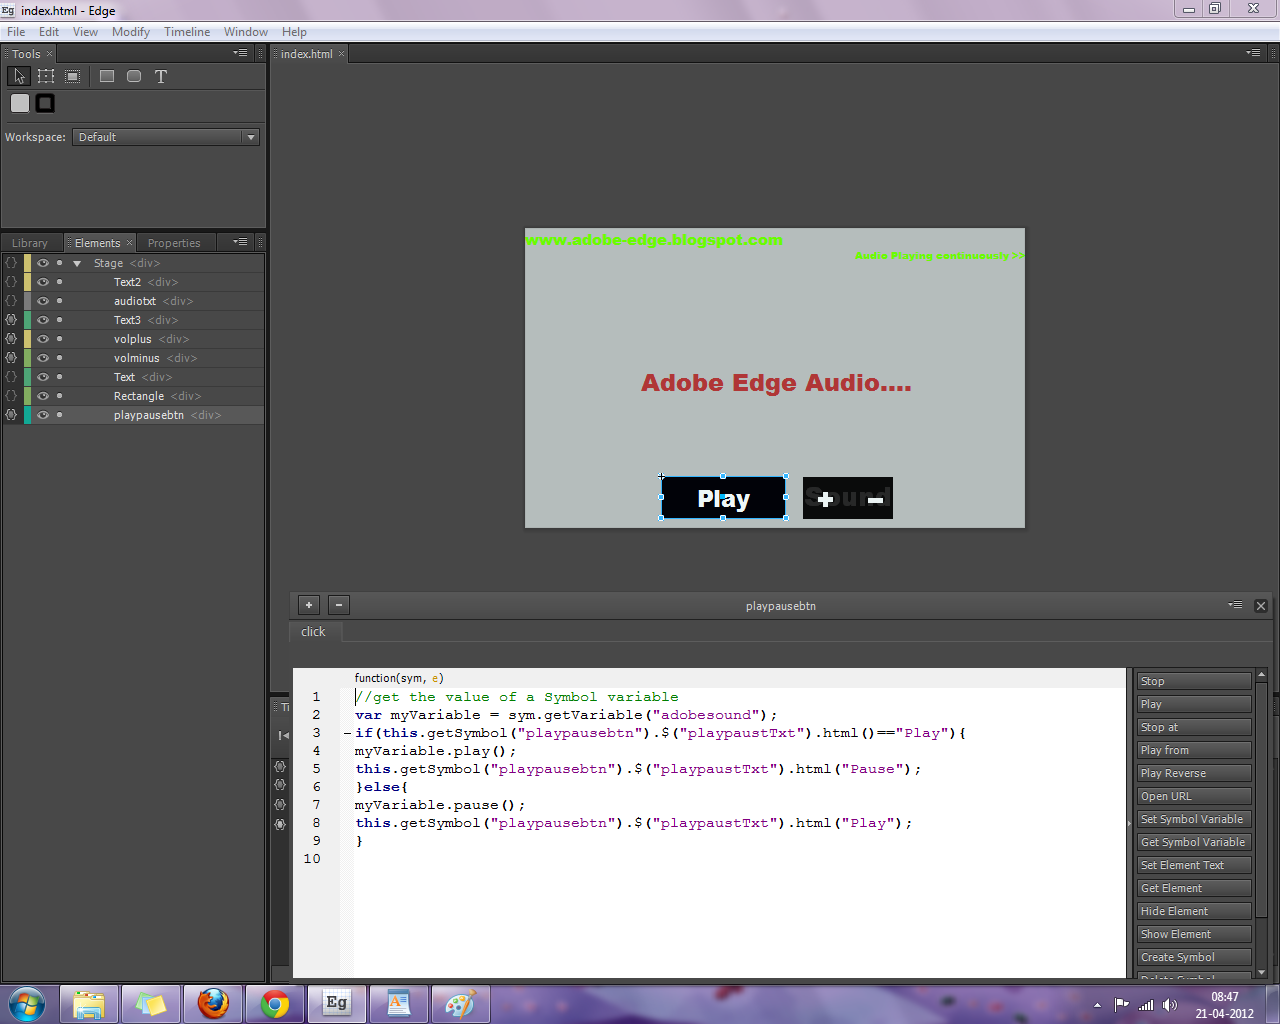1280x1024 pixels.
Task: Open the Tools panel options menu icon
Action: pos(238,53)
